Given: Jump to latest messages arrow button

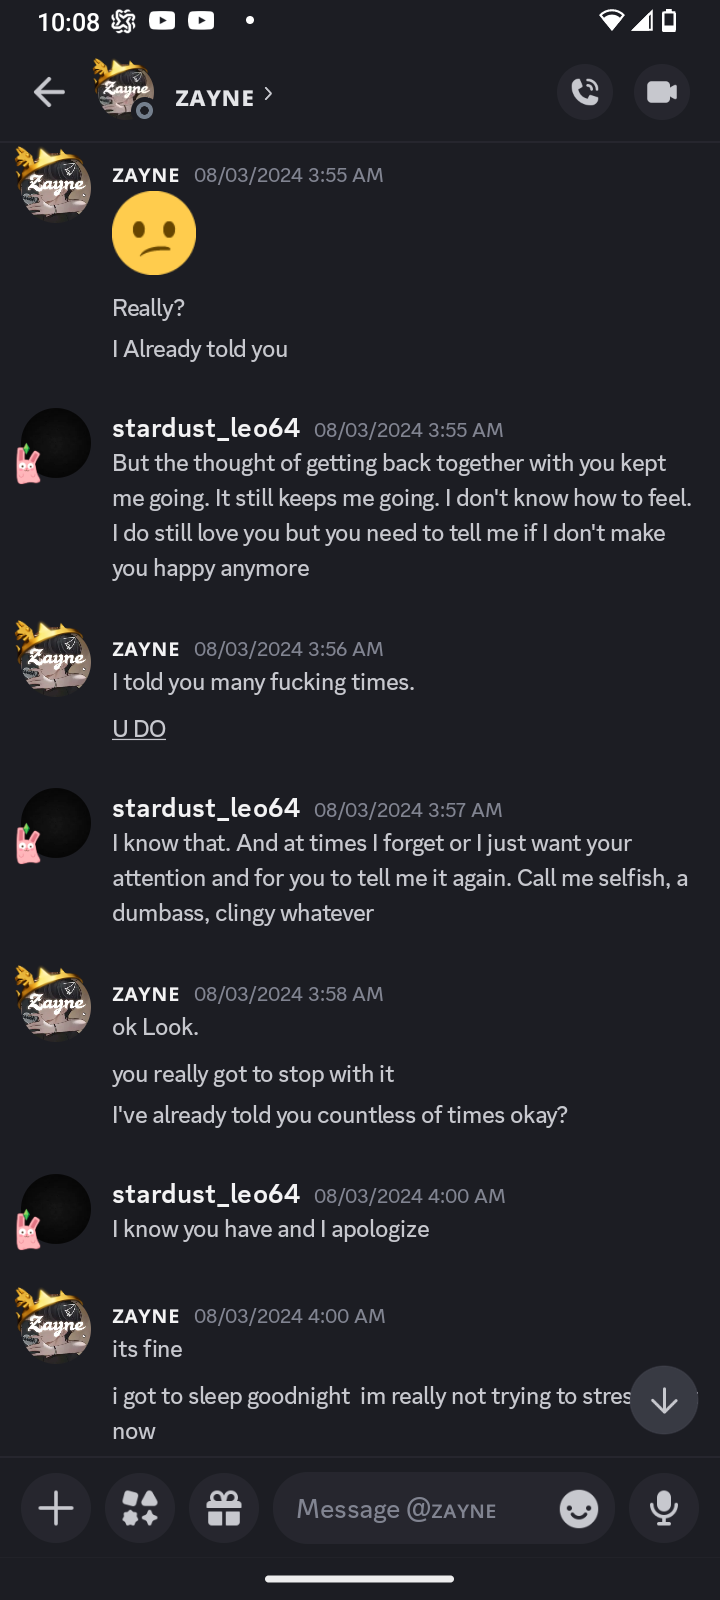Looking at the screenshot, I should (x=664, y=1400).
